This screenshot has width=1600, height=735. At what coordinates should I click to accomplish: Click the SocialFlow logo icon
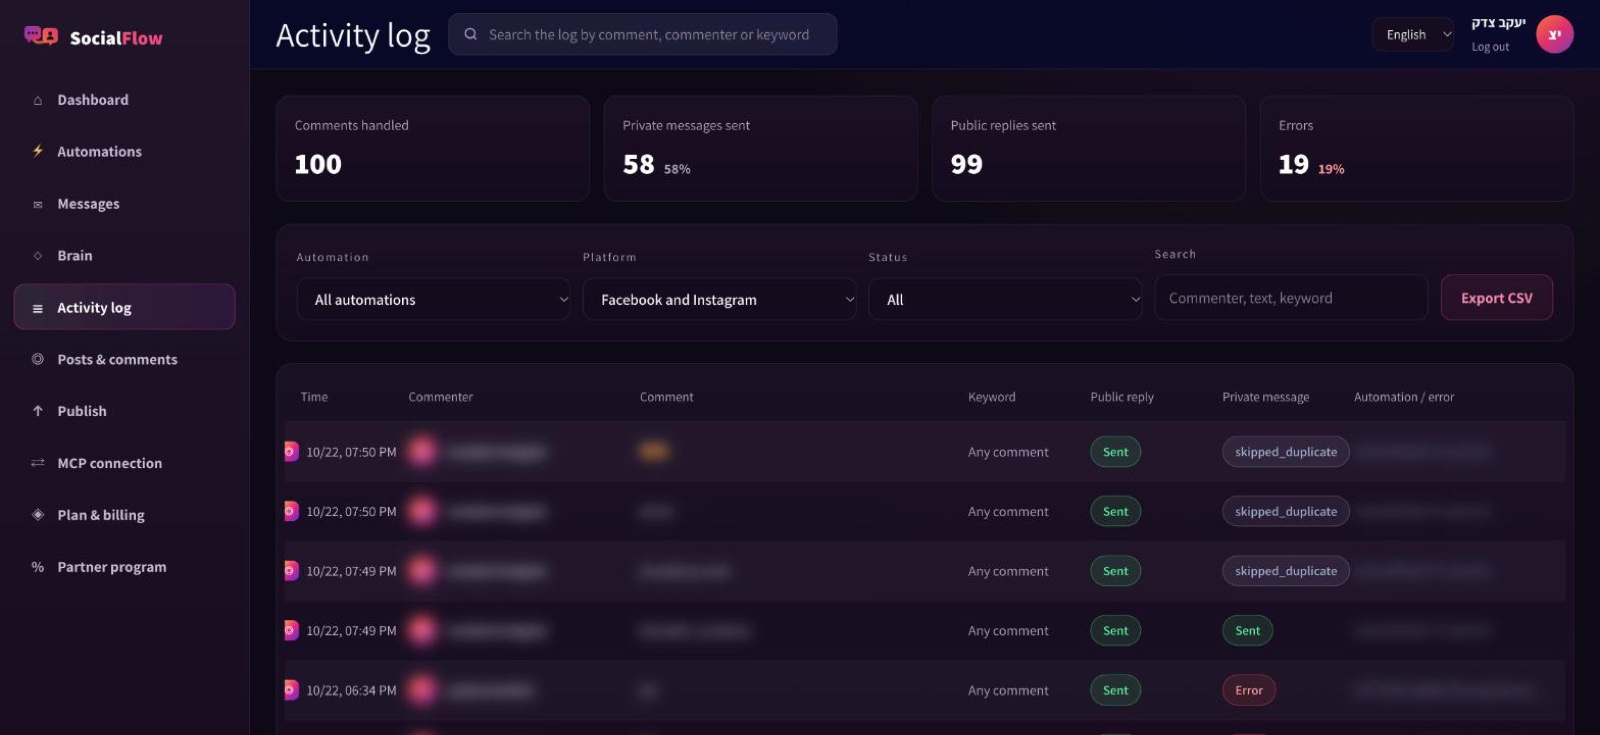click(41, 37)
